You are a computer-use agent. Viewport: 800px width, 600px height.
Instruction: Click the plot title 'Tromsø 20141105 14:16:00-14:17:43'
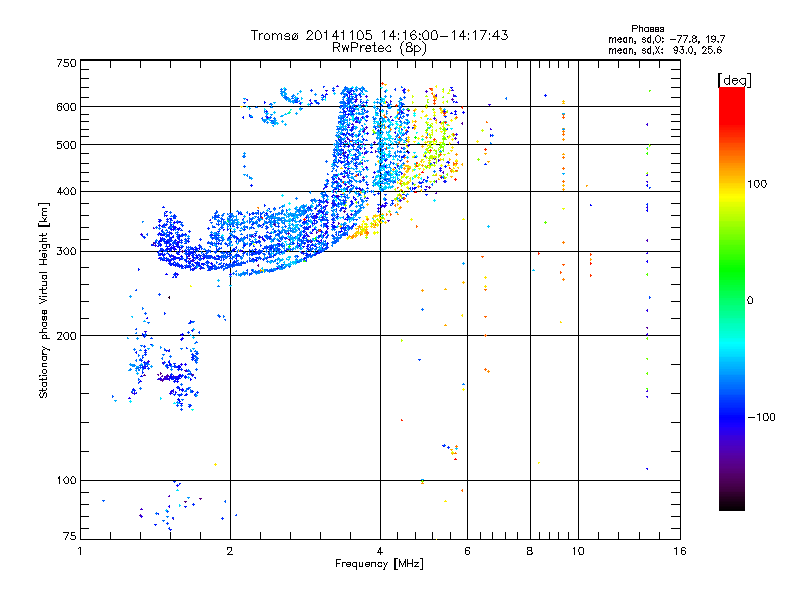tap(379, 35)
